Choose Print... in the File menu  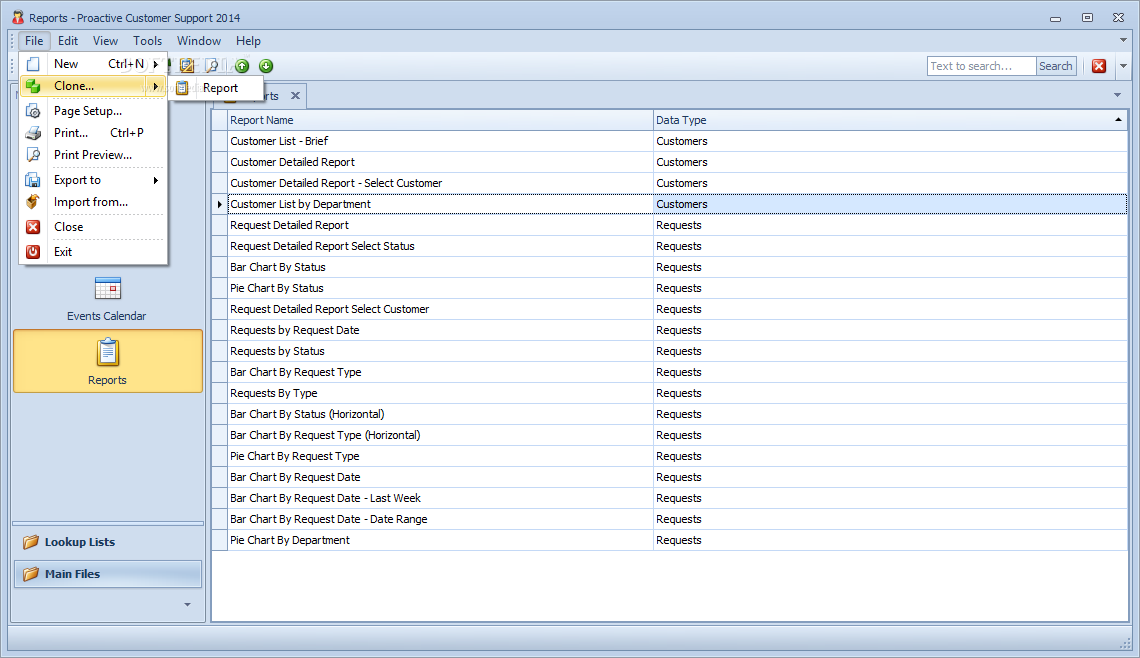click(x=93, y=132)
